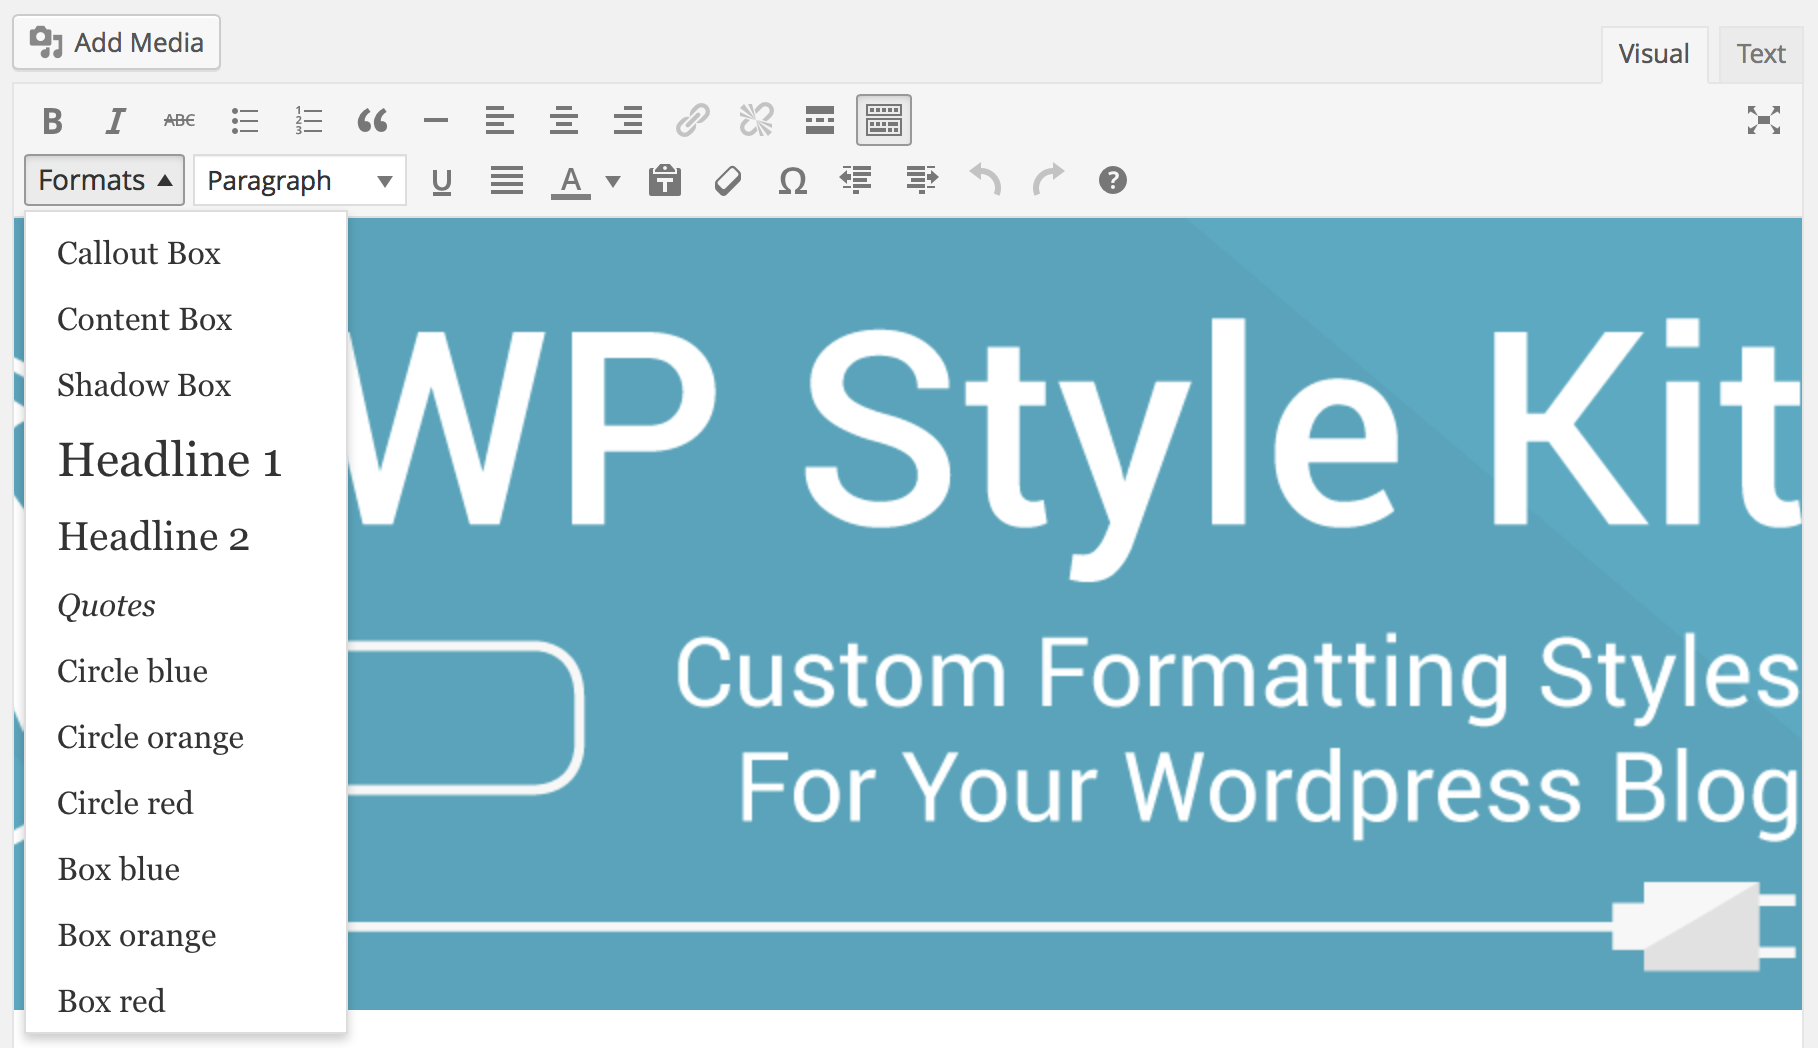This screenshot has height=1048, width=1818.
Task: Collapse the Formats dropdown menu
Action: (105, 180)
